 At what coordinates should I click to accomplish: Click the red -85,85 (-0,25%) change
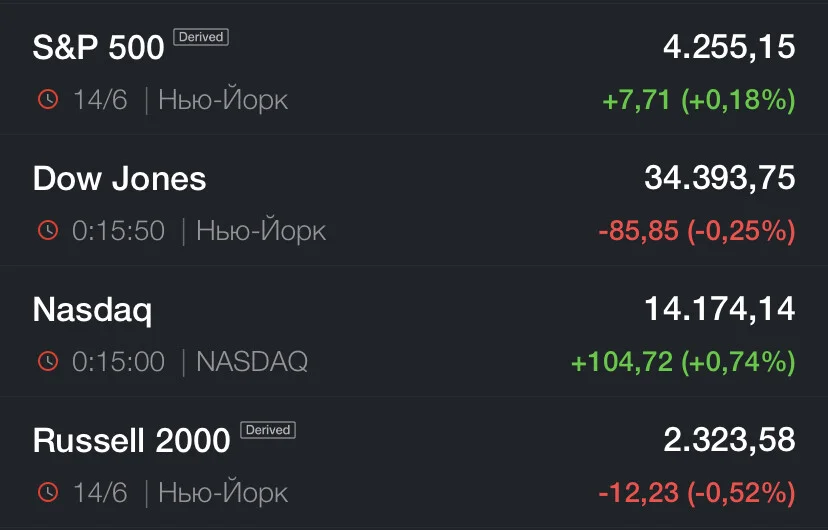click(x=697, y=231)
